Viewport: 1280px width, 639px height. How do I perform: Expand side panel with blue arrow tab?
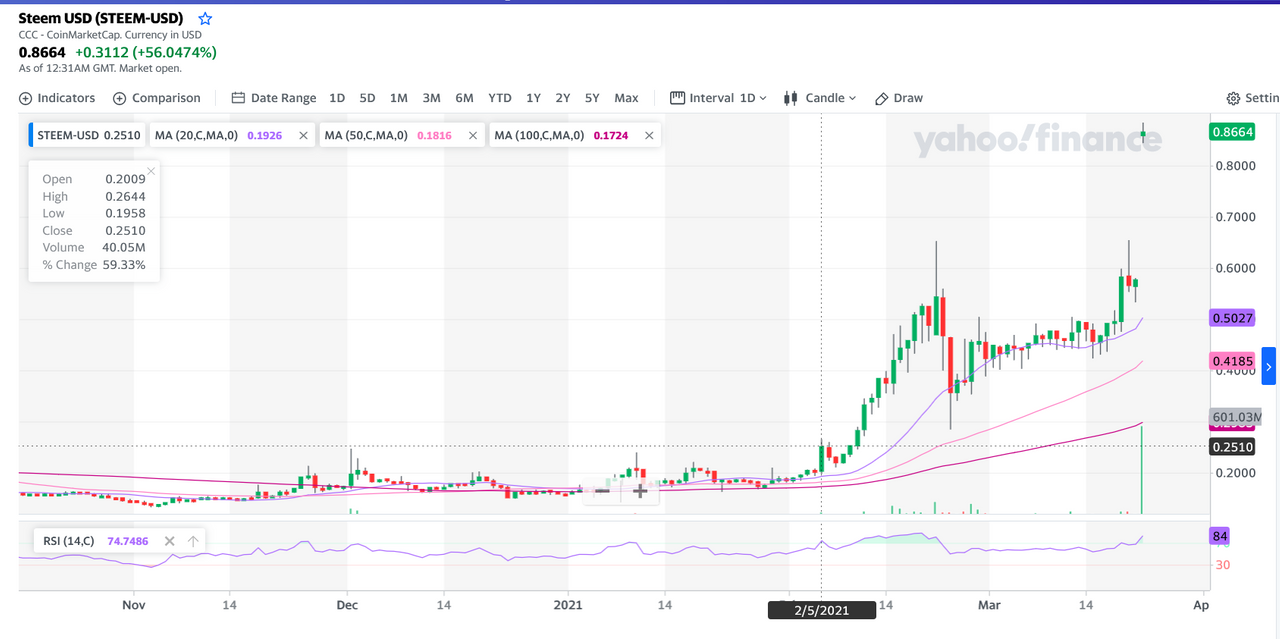1268,366
